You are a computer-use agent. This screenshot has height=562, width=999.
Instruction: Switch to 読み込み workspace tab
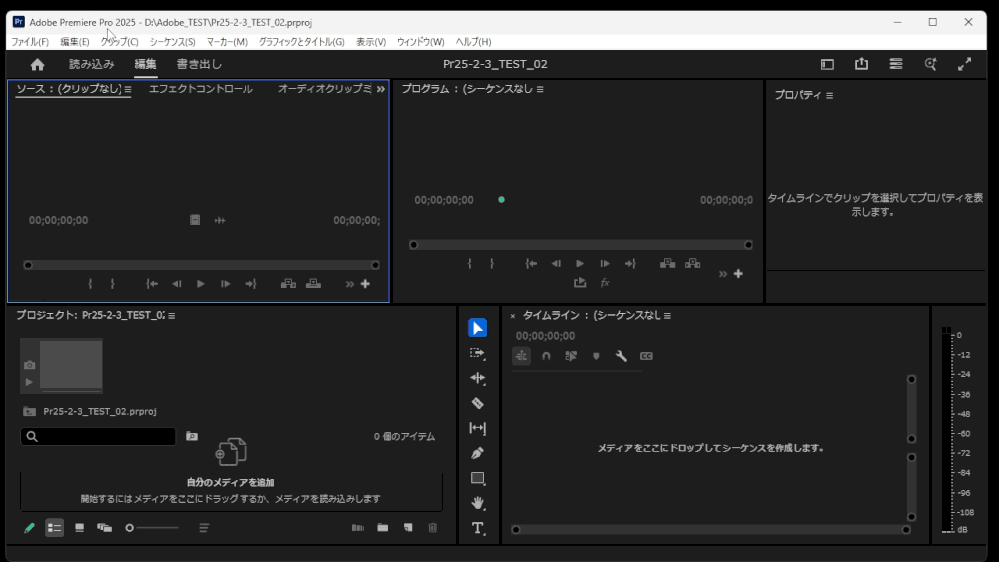pyautogui.click(x=92, y=64)
